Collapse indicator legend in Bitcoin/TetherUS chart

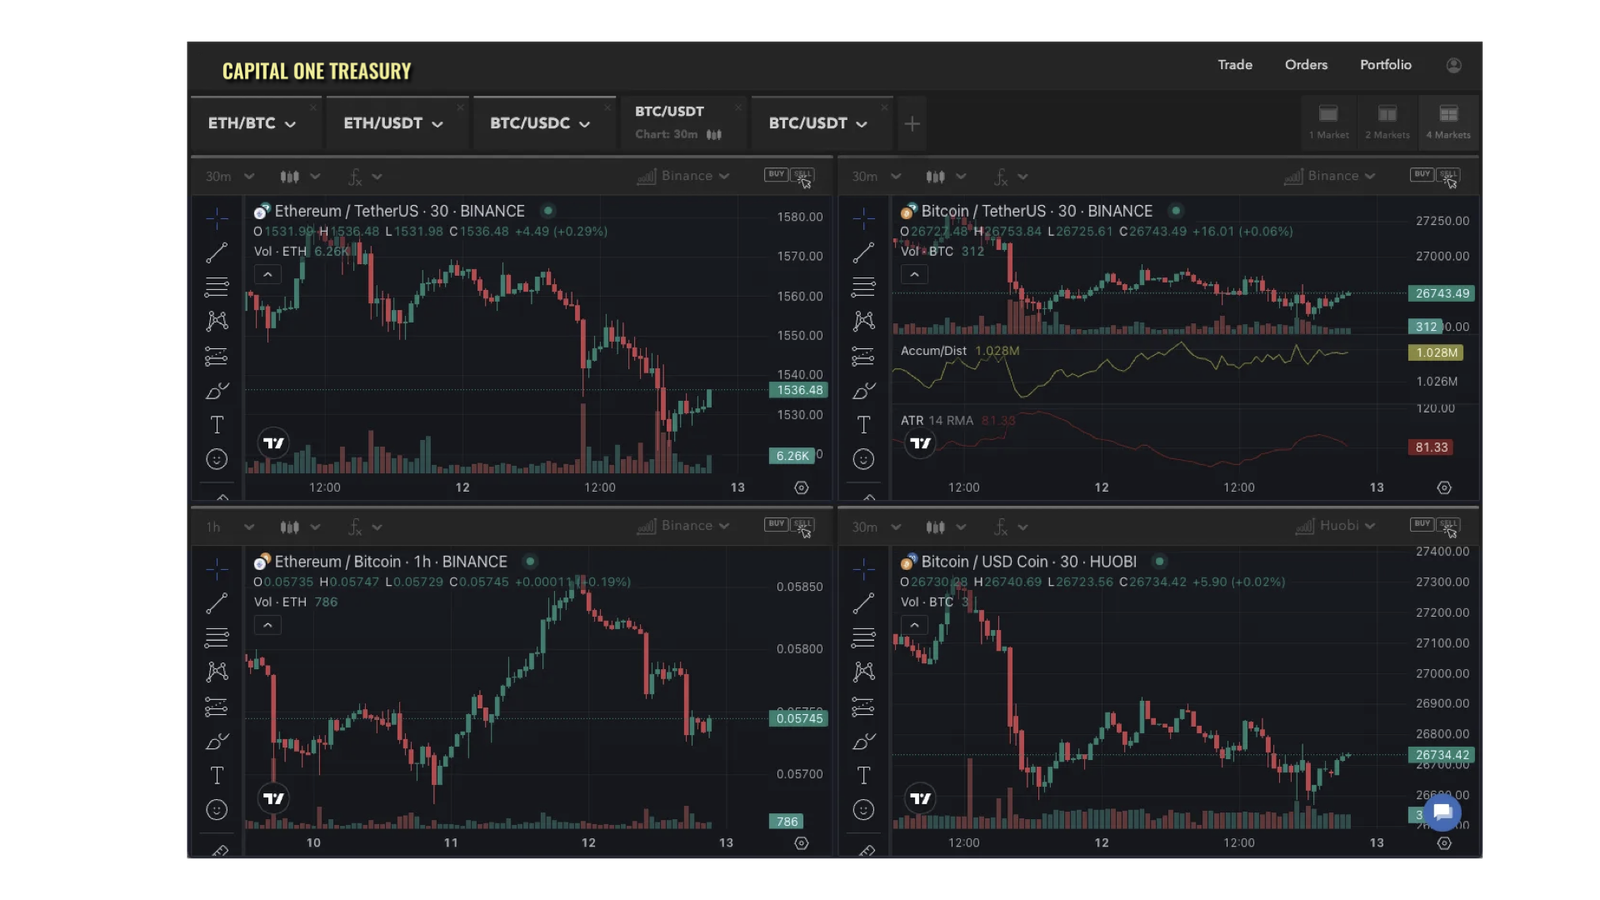[914, 274]
